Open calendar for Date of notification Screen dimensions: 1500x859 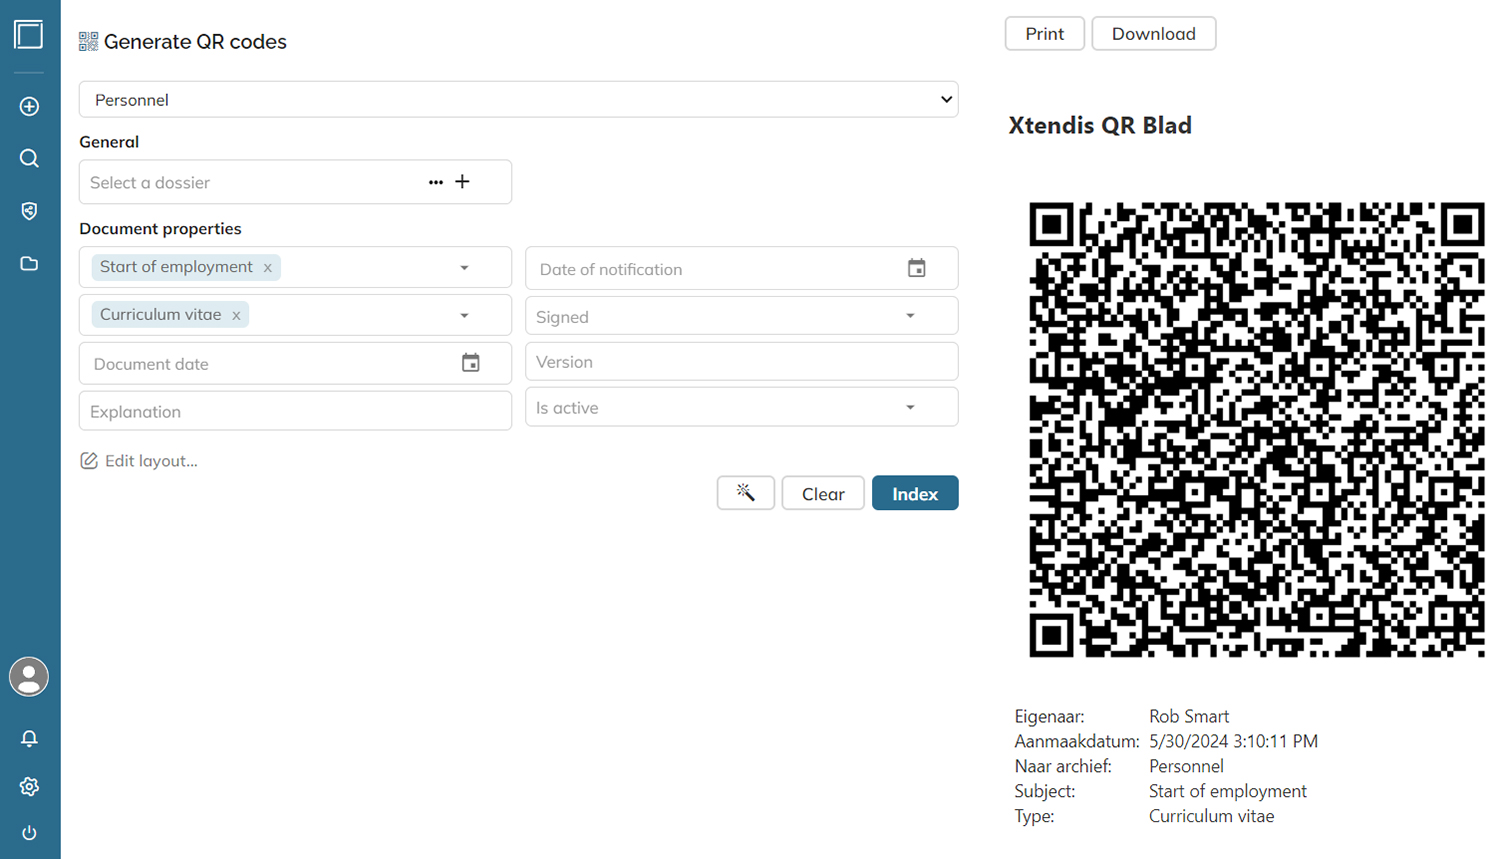[x=916, y=268]
